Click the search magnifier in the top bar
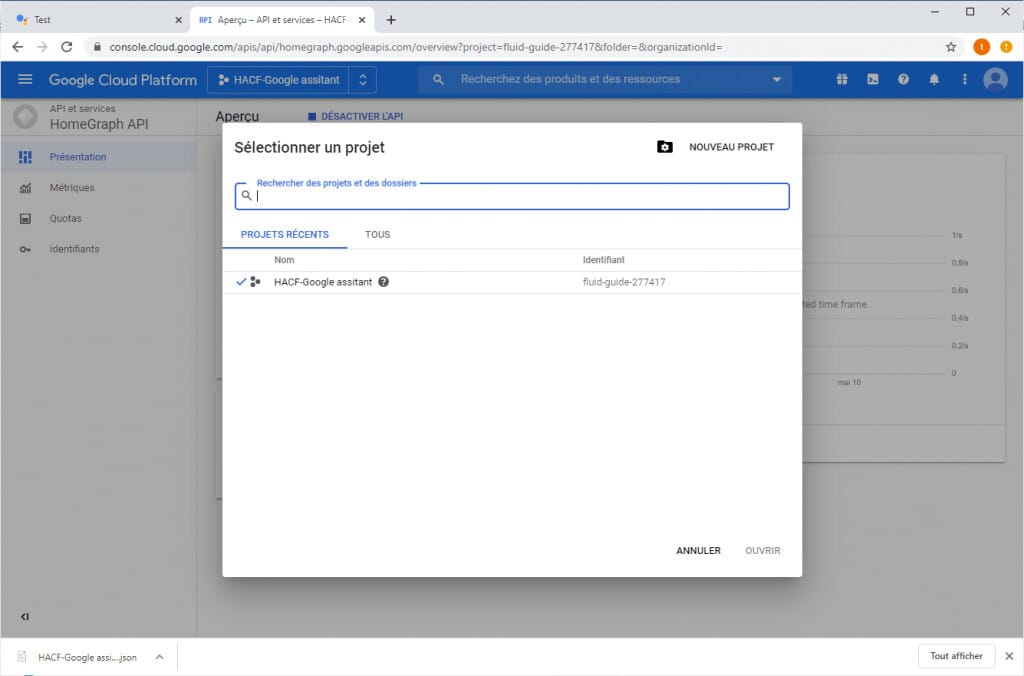Viewport: 1024px width, 676px height. pyautogui.click(x=438, y=80)
